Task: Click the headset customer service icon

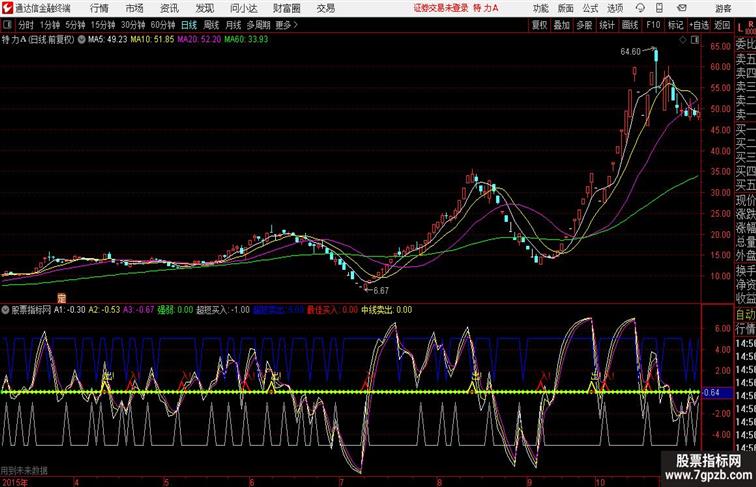Action: coord(640,8)
